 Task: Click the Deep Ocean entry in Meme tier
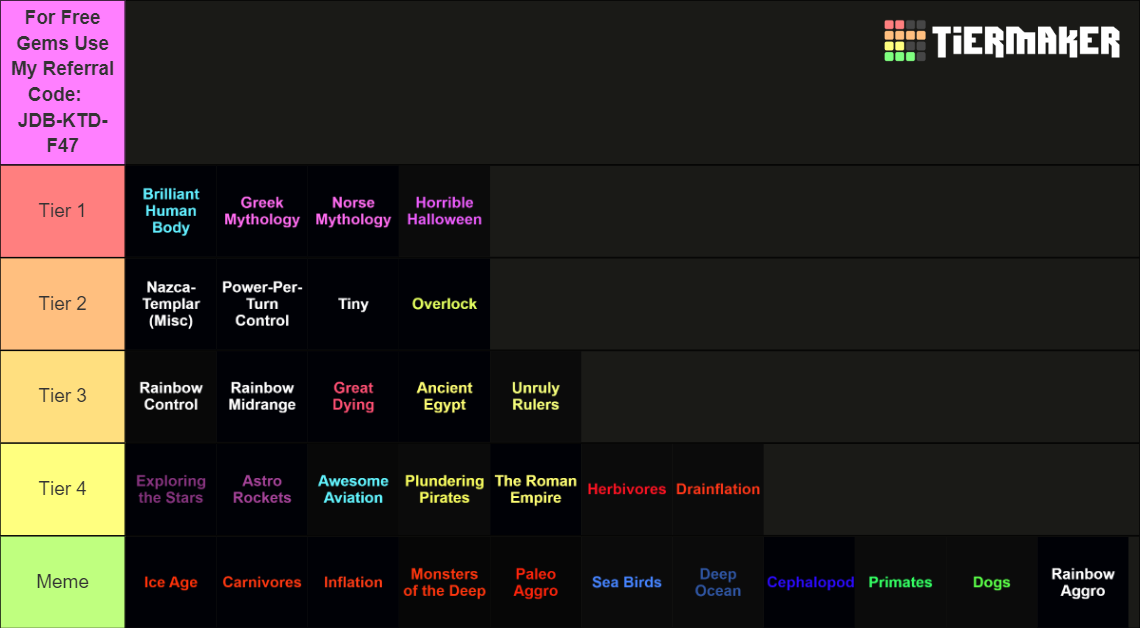pyautogui.click(x=717, y=582)
